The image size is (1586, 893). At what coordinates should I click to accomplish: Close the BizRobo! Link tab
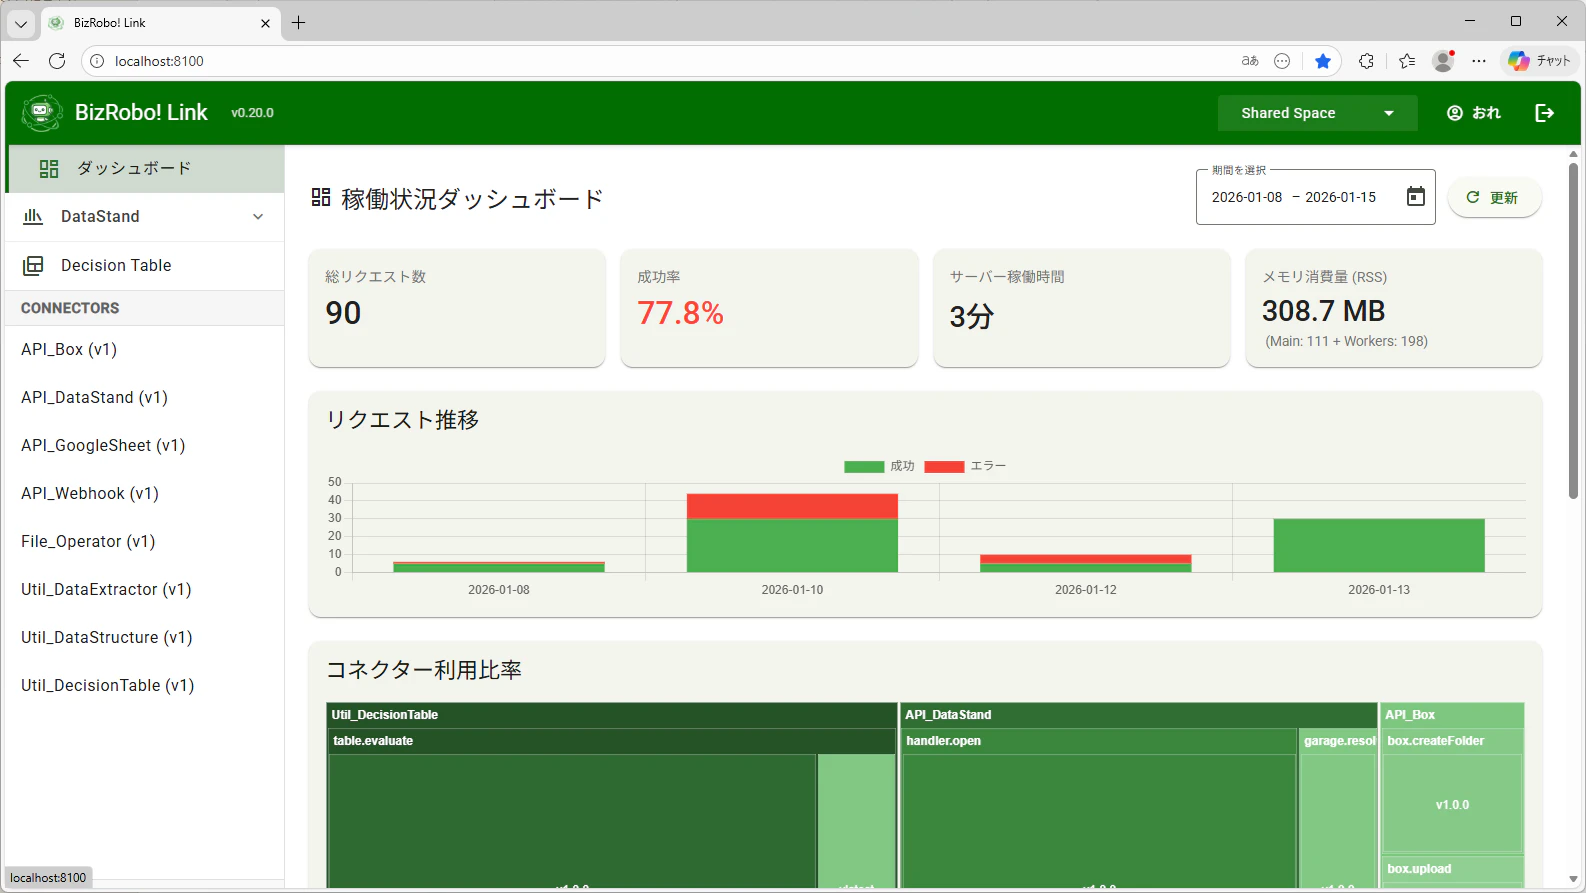[x=265, y=23]
